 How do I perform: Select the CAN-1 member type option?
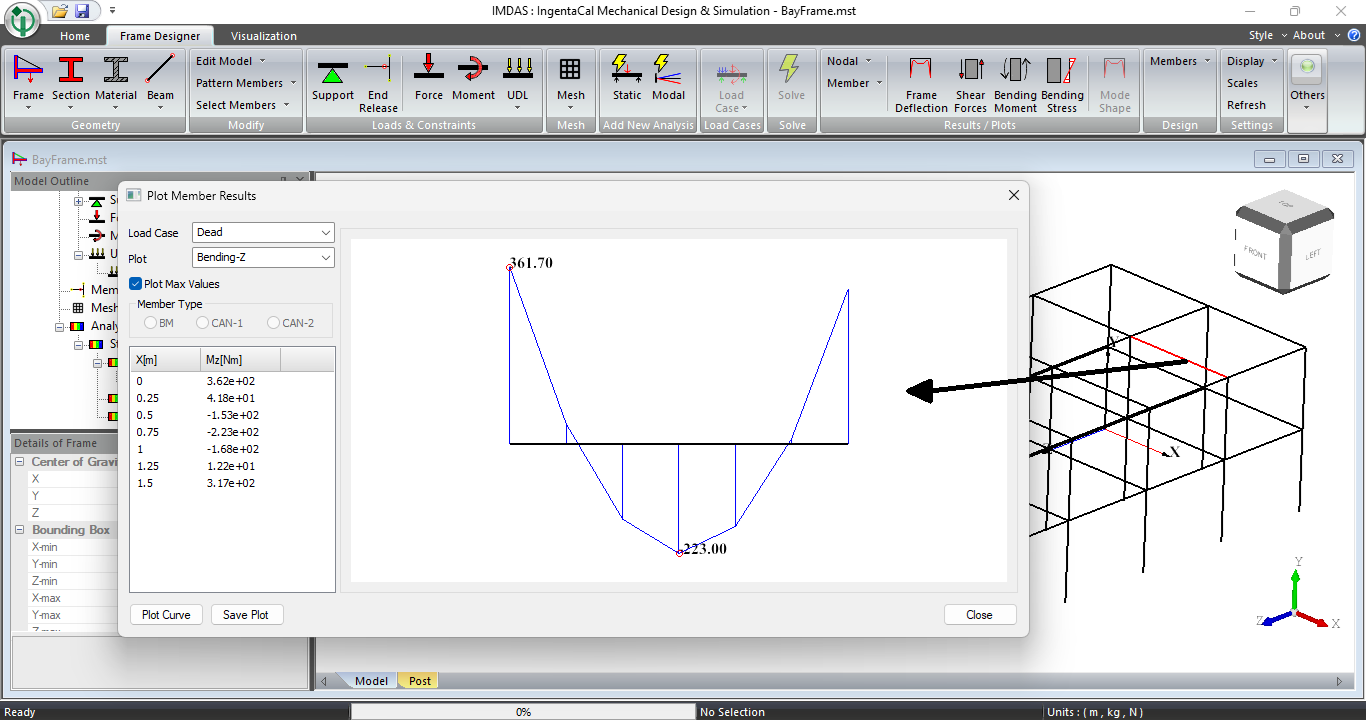(x=203, y=323)
